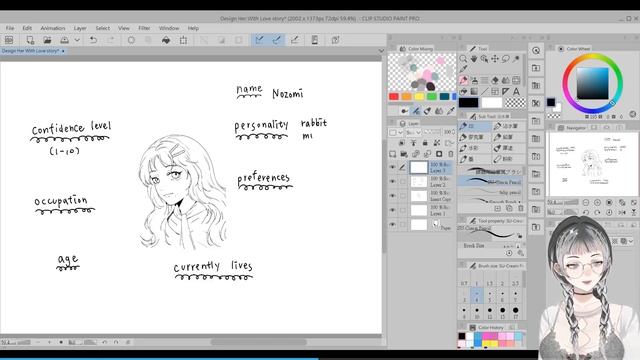The height and width of the screenshot is (360, 640).
Task: Click the Open file toolbar icon
Action: coord(47,40)
